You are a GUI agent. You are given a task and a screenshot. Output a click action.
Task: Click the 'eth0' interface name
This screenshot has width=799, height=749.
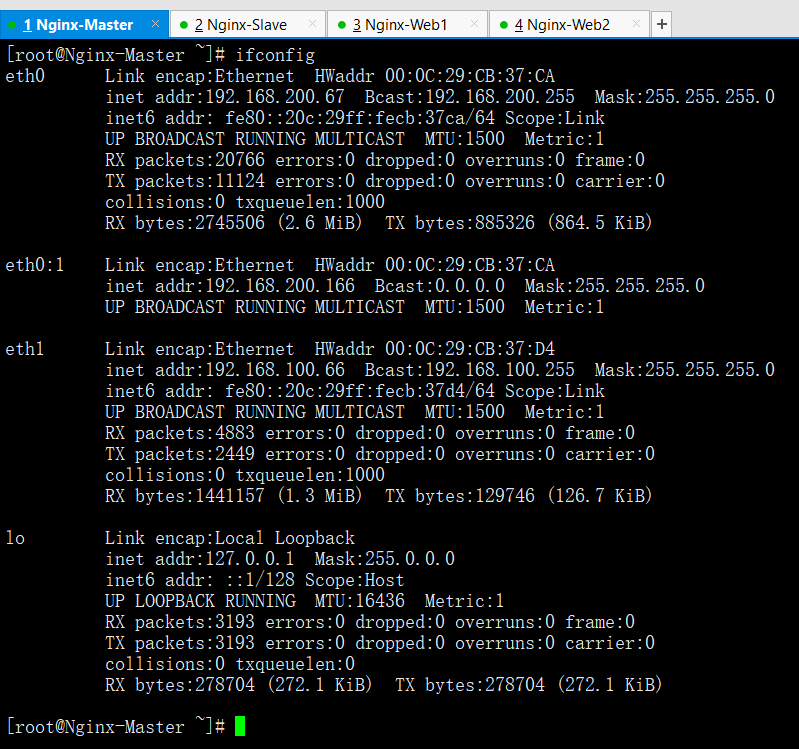point(25,76)
